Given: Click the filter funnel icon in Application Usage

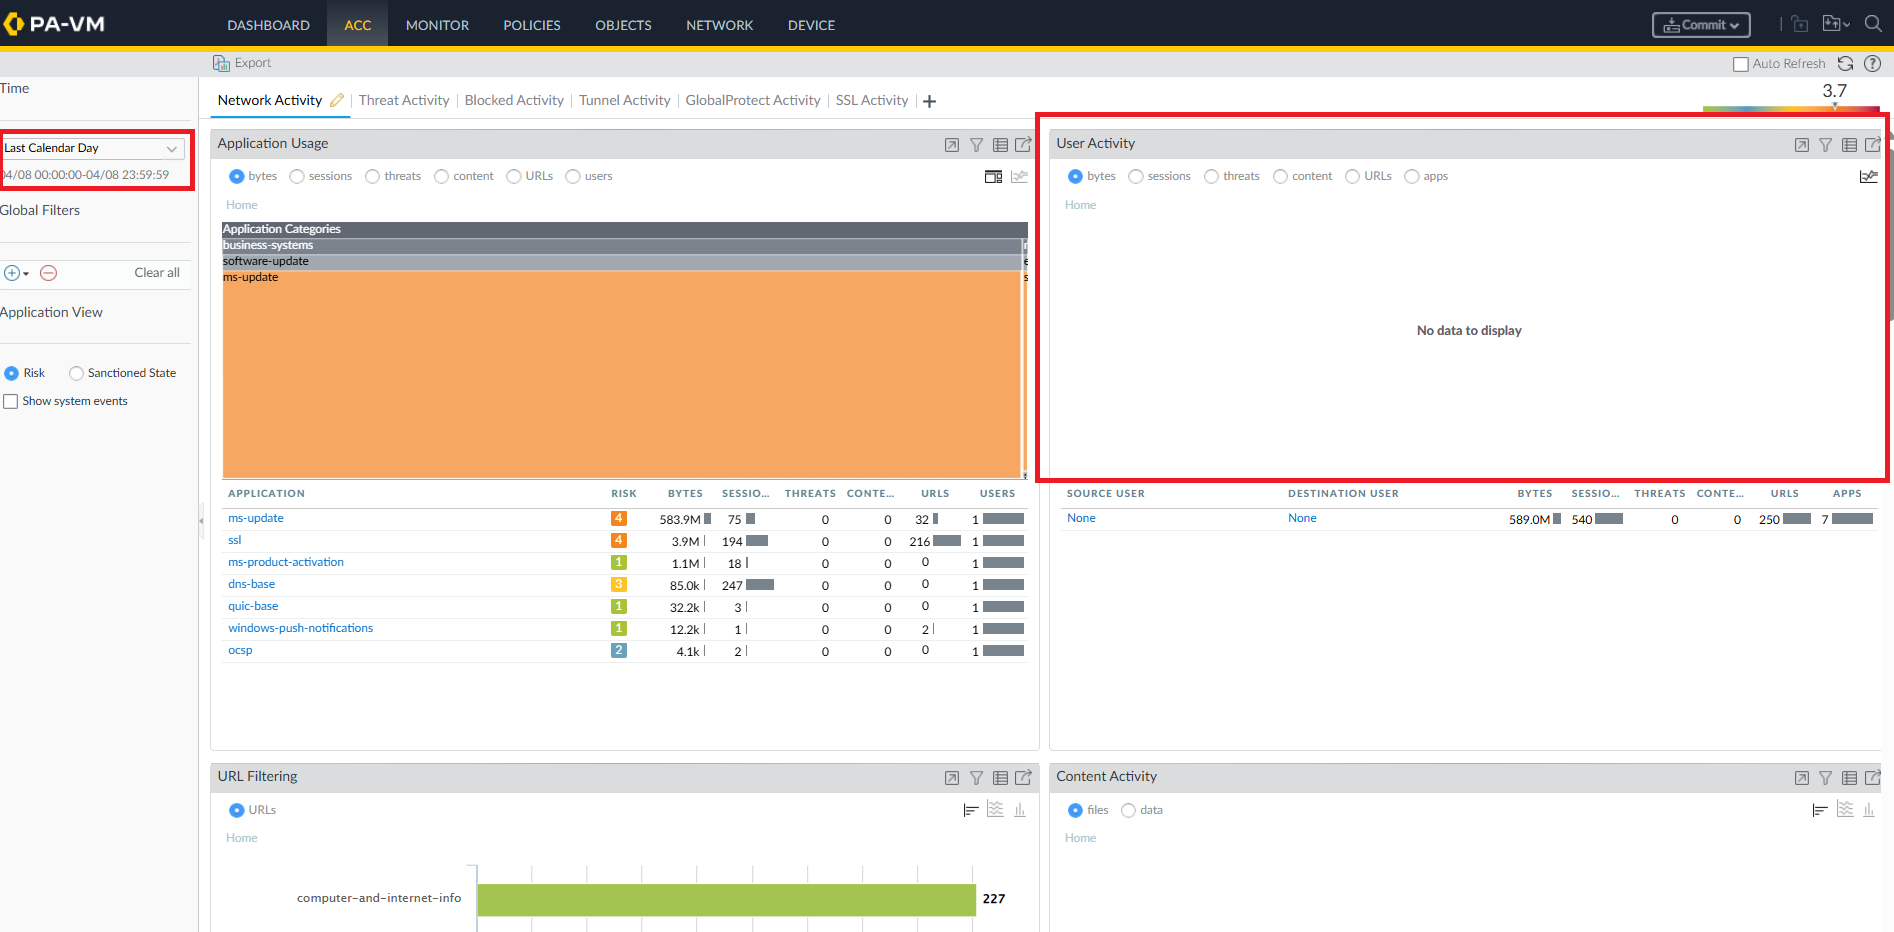Looking at the screenshot, I should [976, 145].
